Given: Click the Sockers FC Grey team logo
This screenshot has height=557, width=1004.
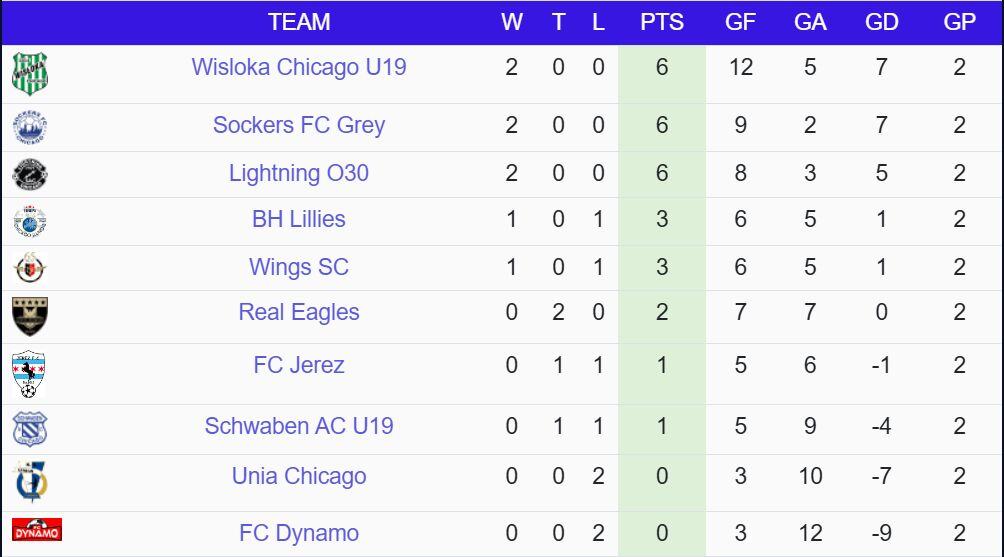Looking at the screenshot, I should tap(30, 127).
